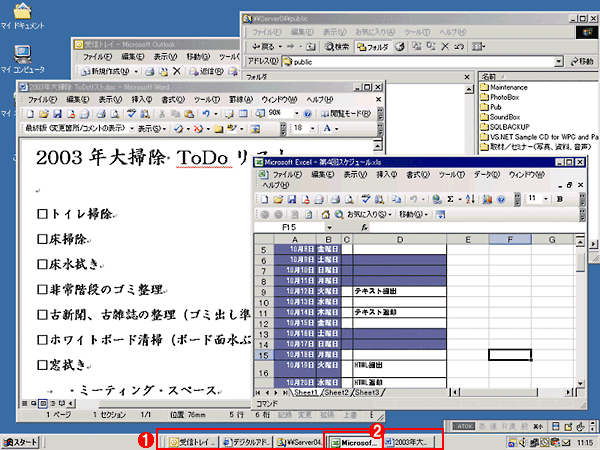Click Go (移動) button beside Explorer address
The width and height of the screenshot is (600, 450).
[582, 61]
